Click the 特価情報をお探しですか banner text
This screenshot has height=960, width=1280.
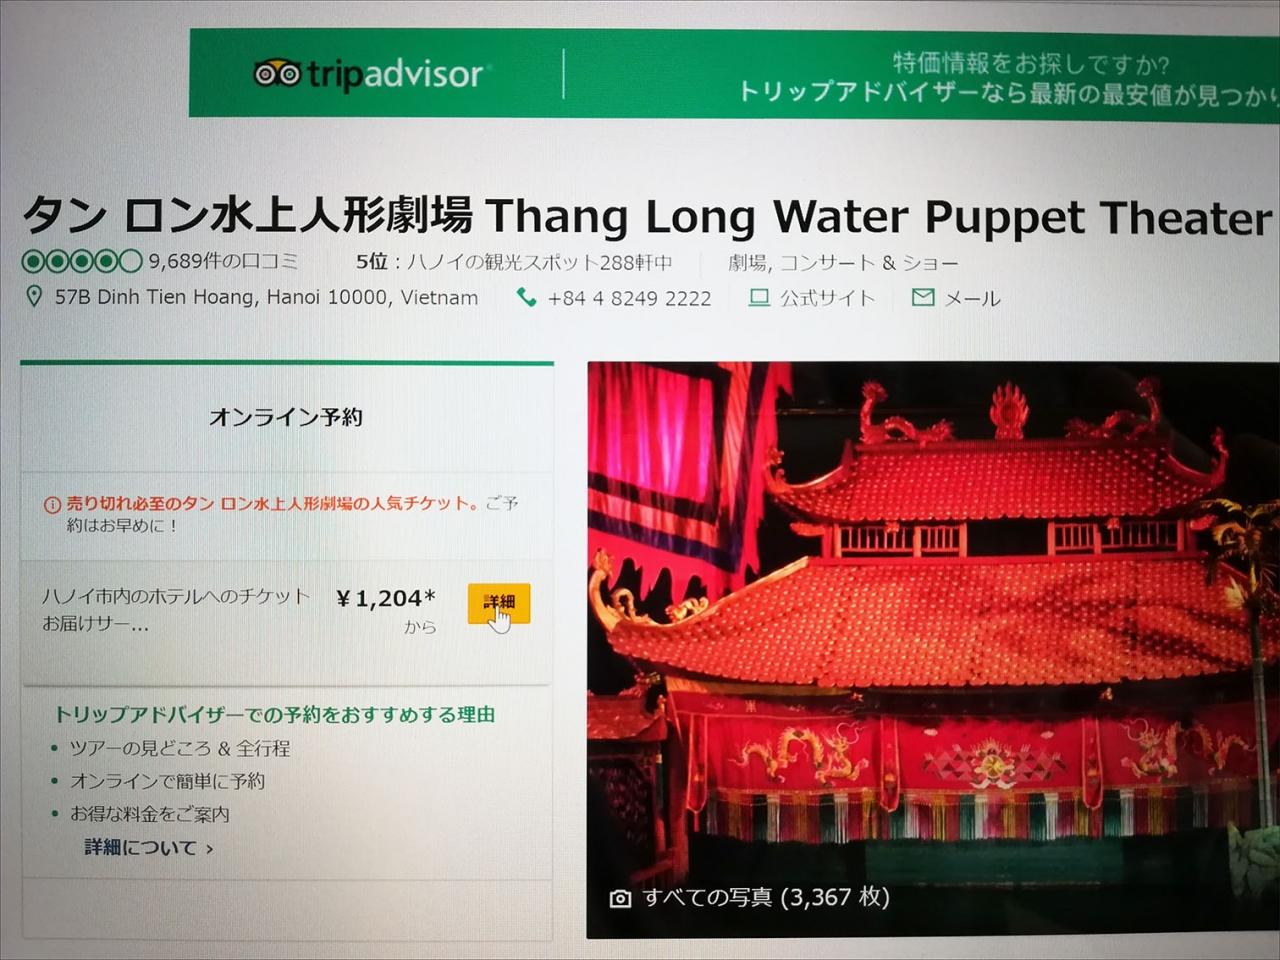pos(1030,63)
